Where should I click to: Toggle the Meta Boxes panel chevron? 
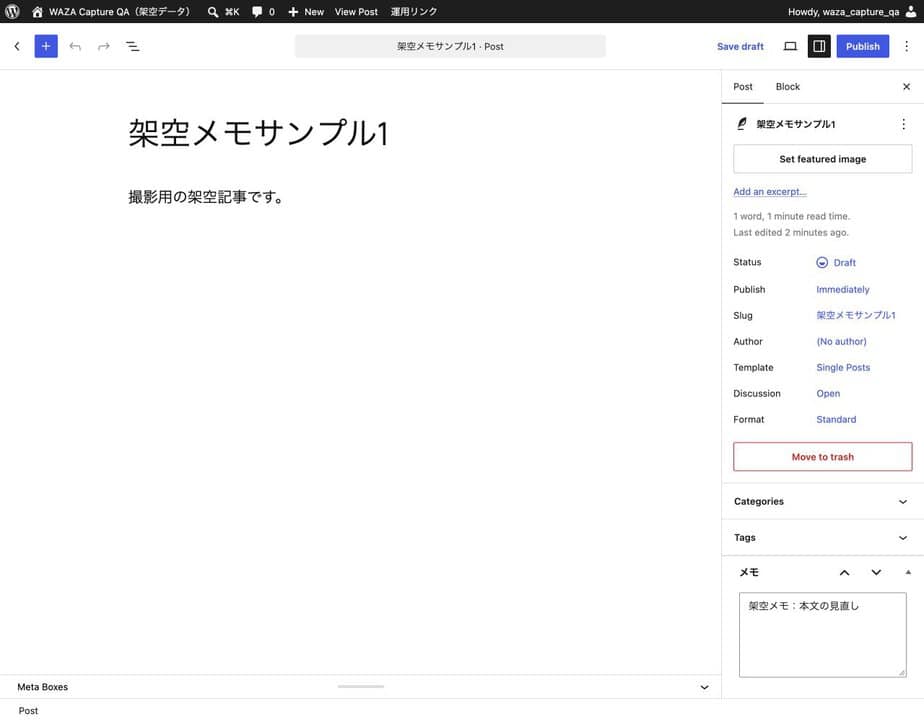704,687
